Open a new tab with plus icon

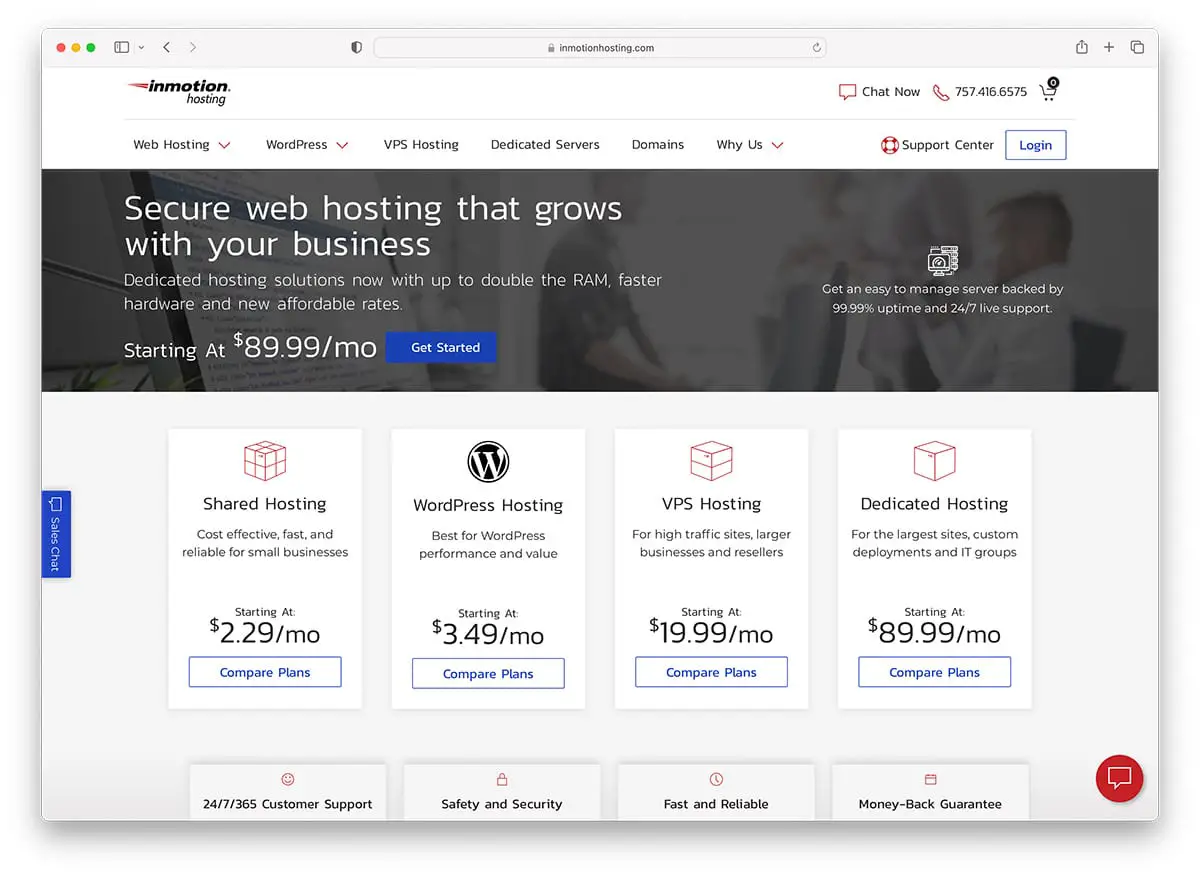[1109, 47]
